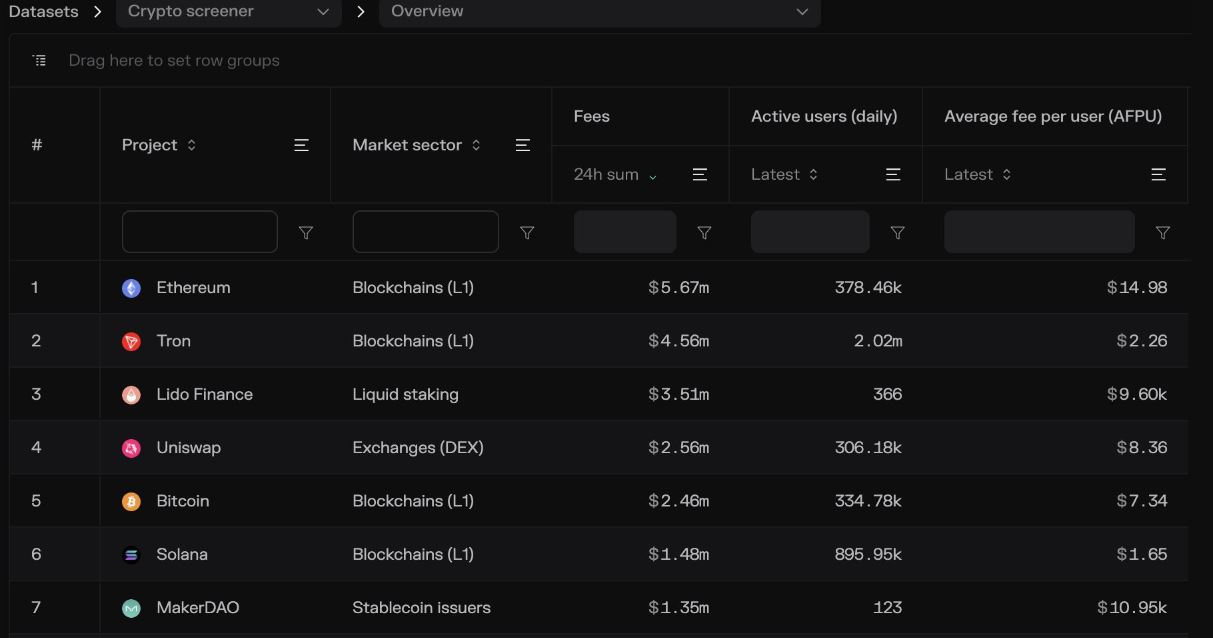Viewport: 1213px width, 638px height.
Task: Focus the Project filter text field
Action: [200, 232]
